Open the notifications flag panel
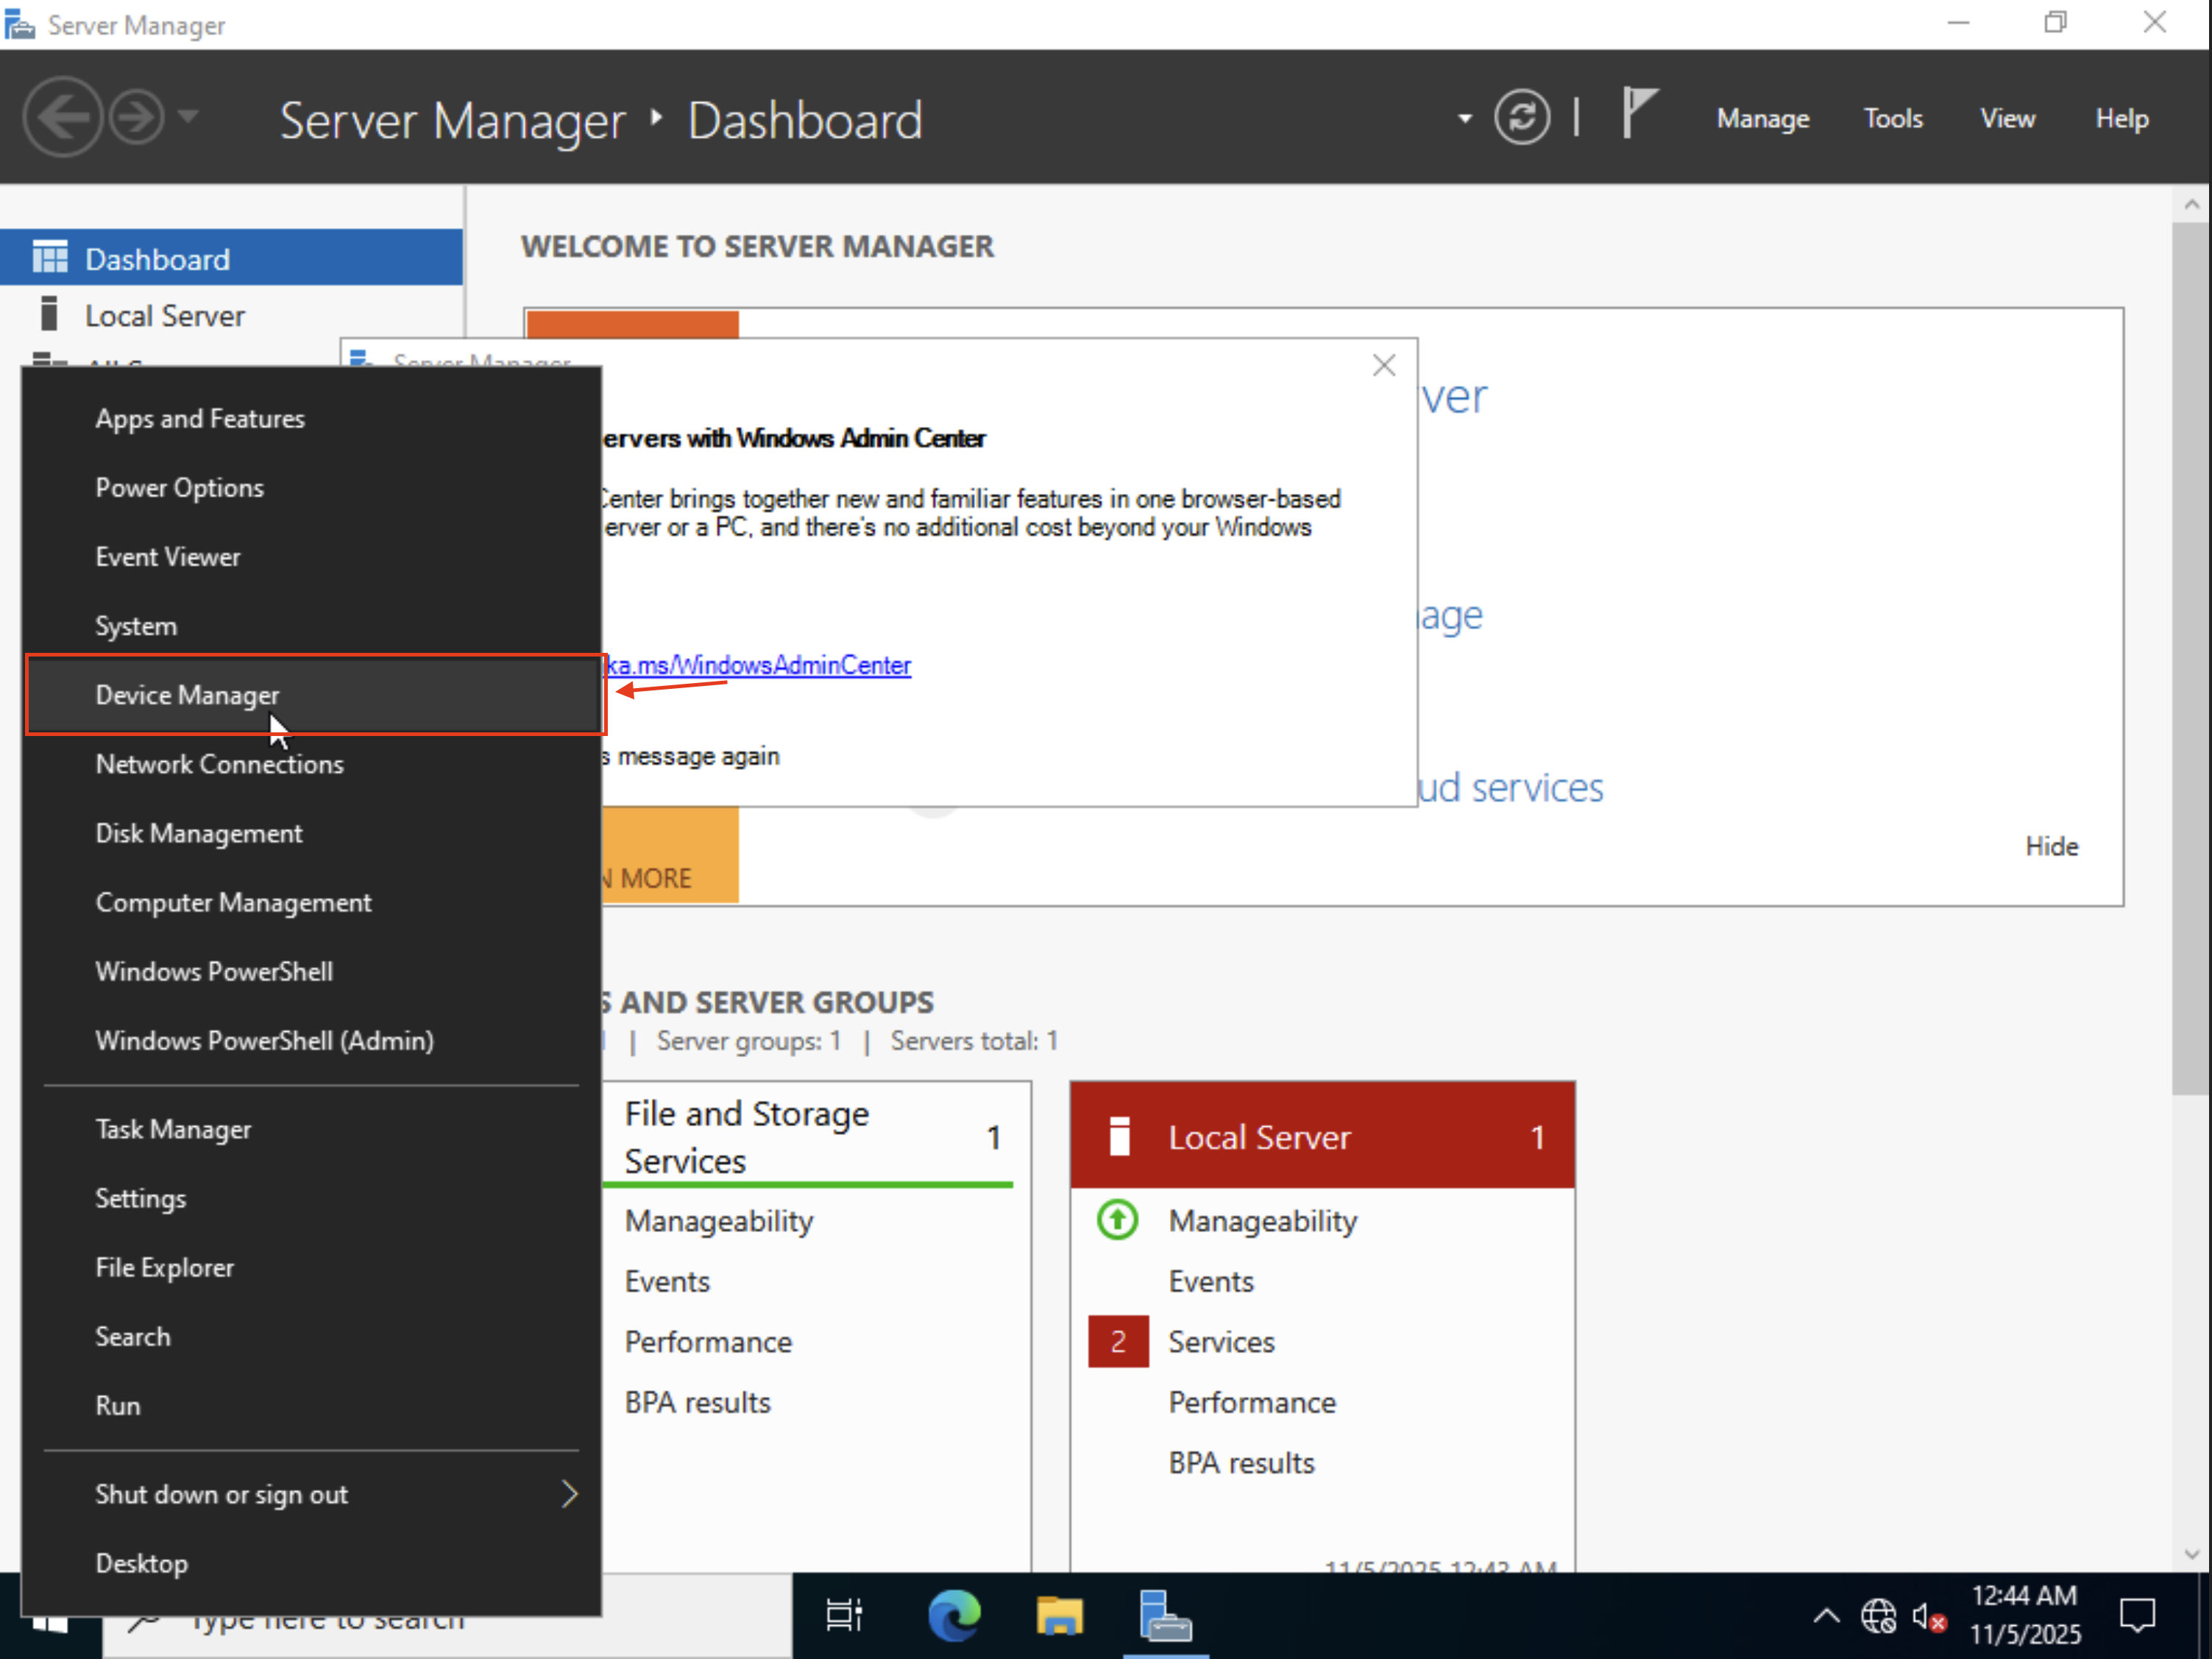The width and height of the screenshot is (2212, 1659). (x=1638, y=115)
